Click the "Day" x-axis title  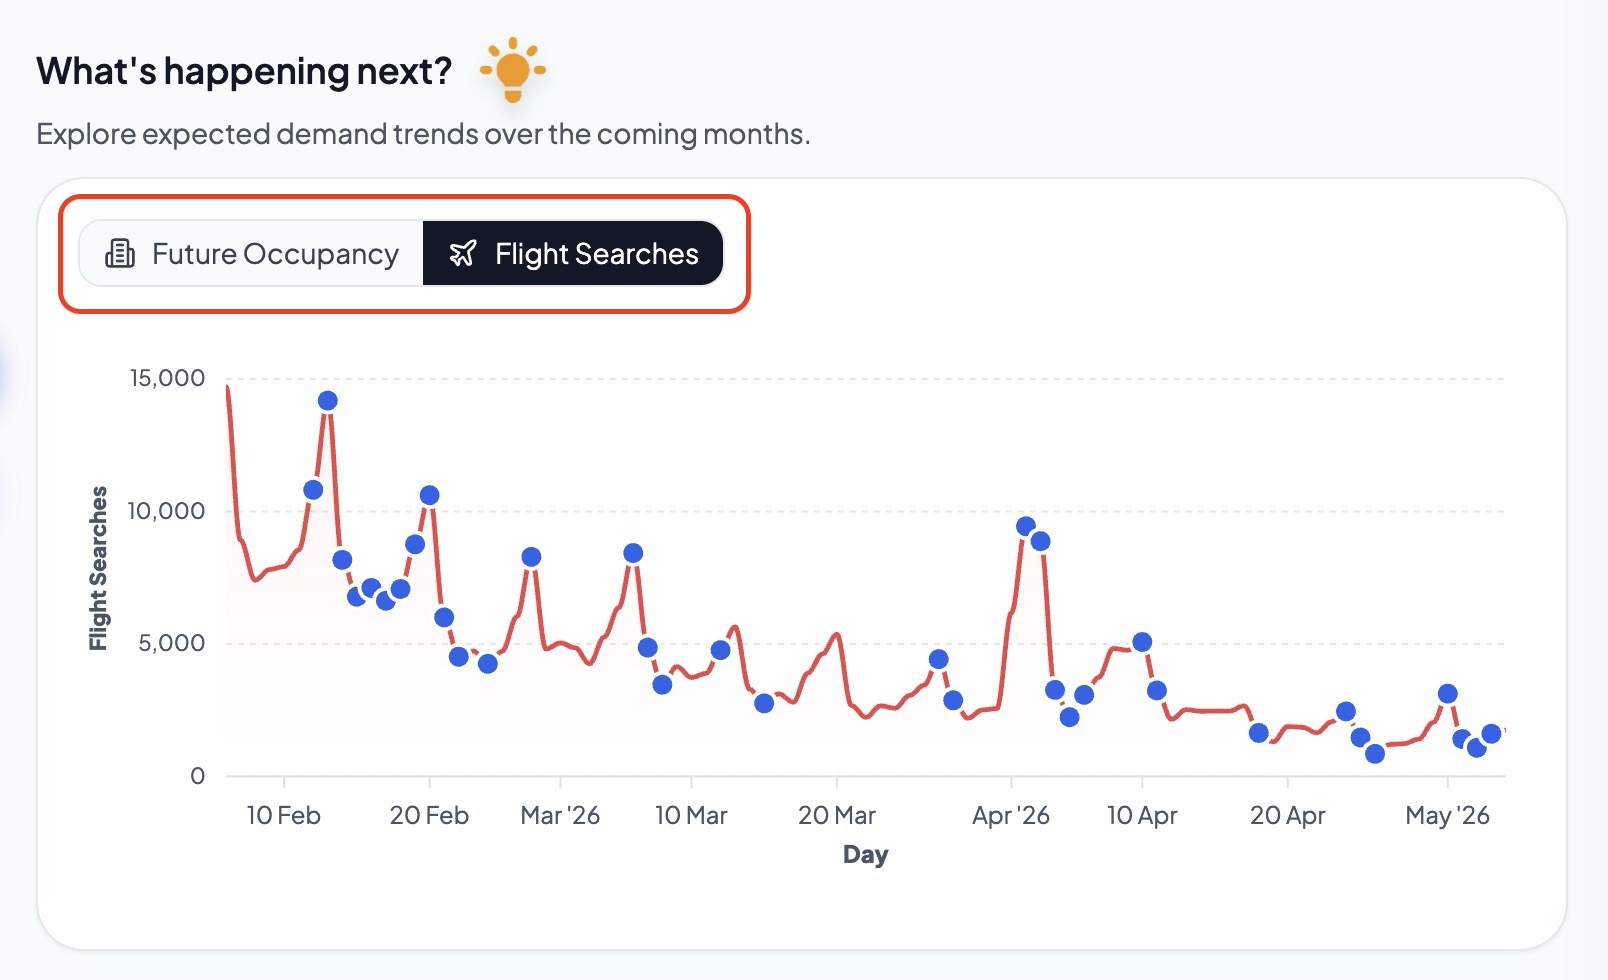(865, 855)
